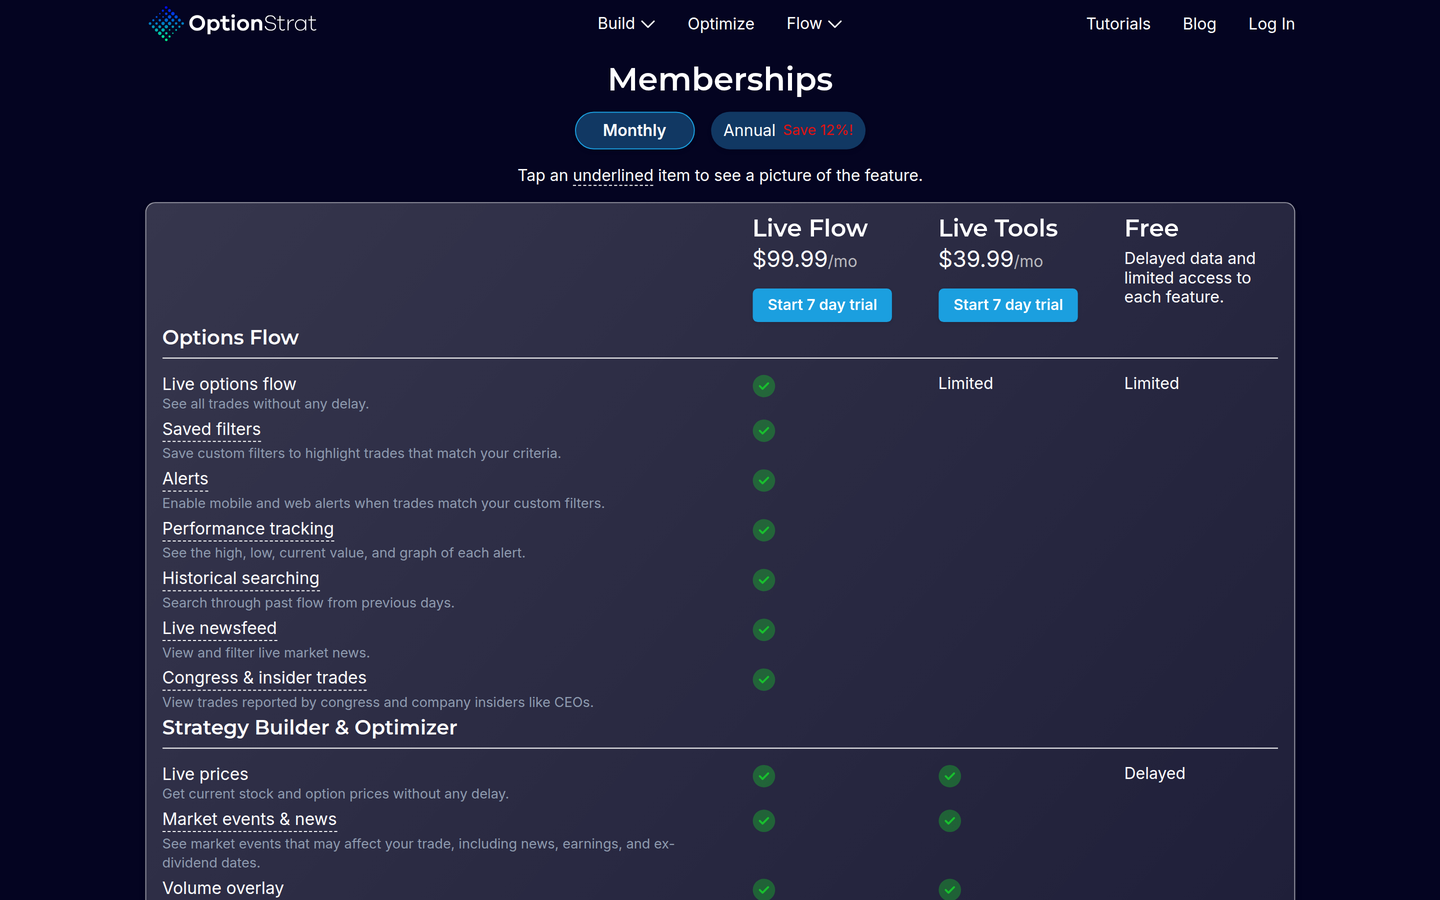
Task: Click the 'Memberships' page title
Action: click(x=720, y=79)
